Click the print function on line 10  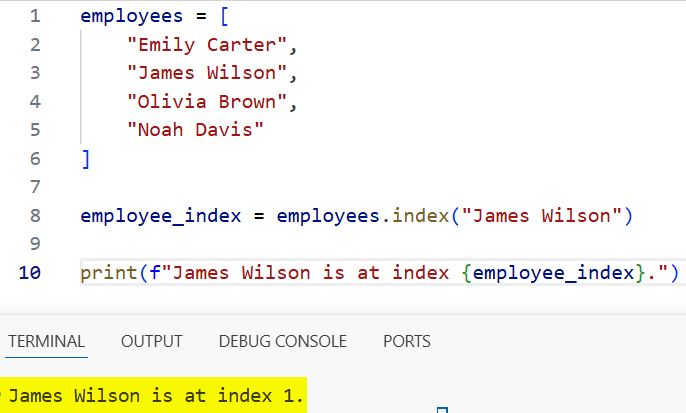(109, 273)
